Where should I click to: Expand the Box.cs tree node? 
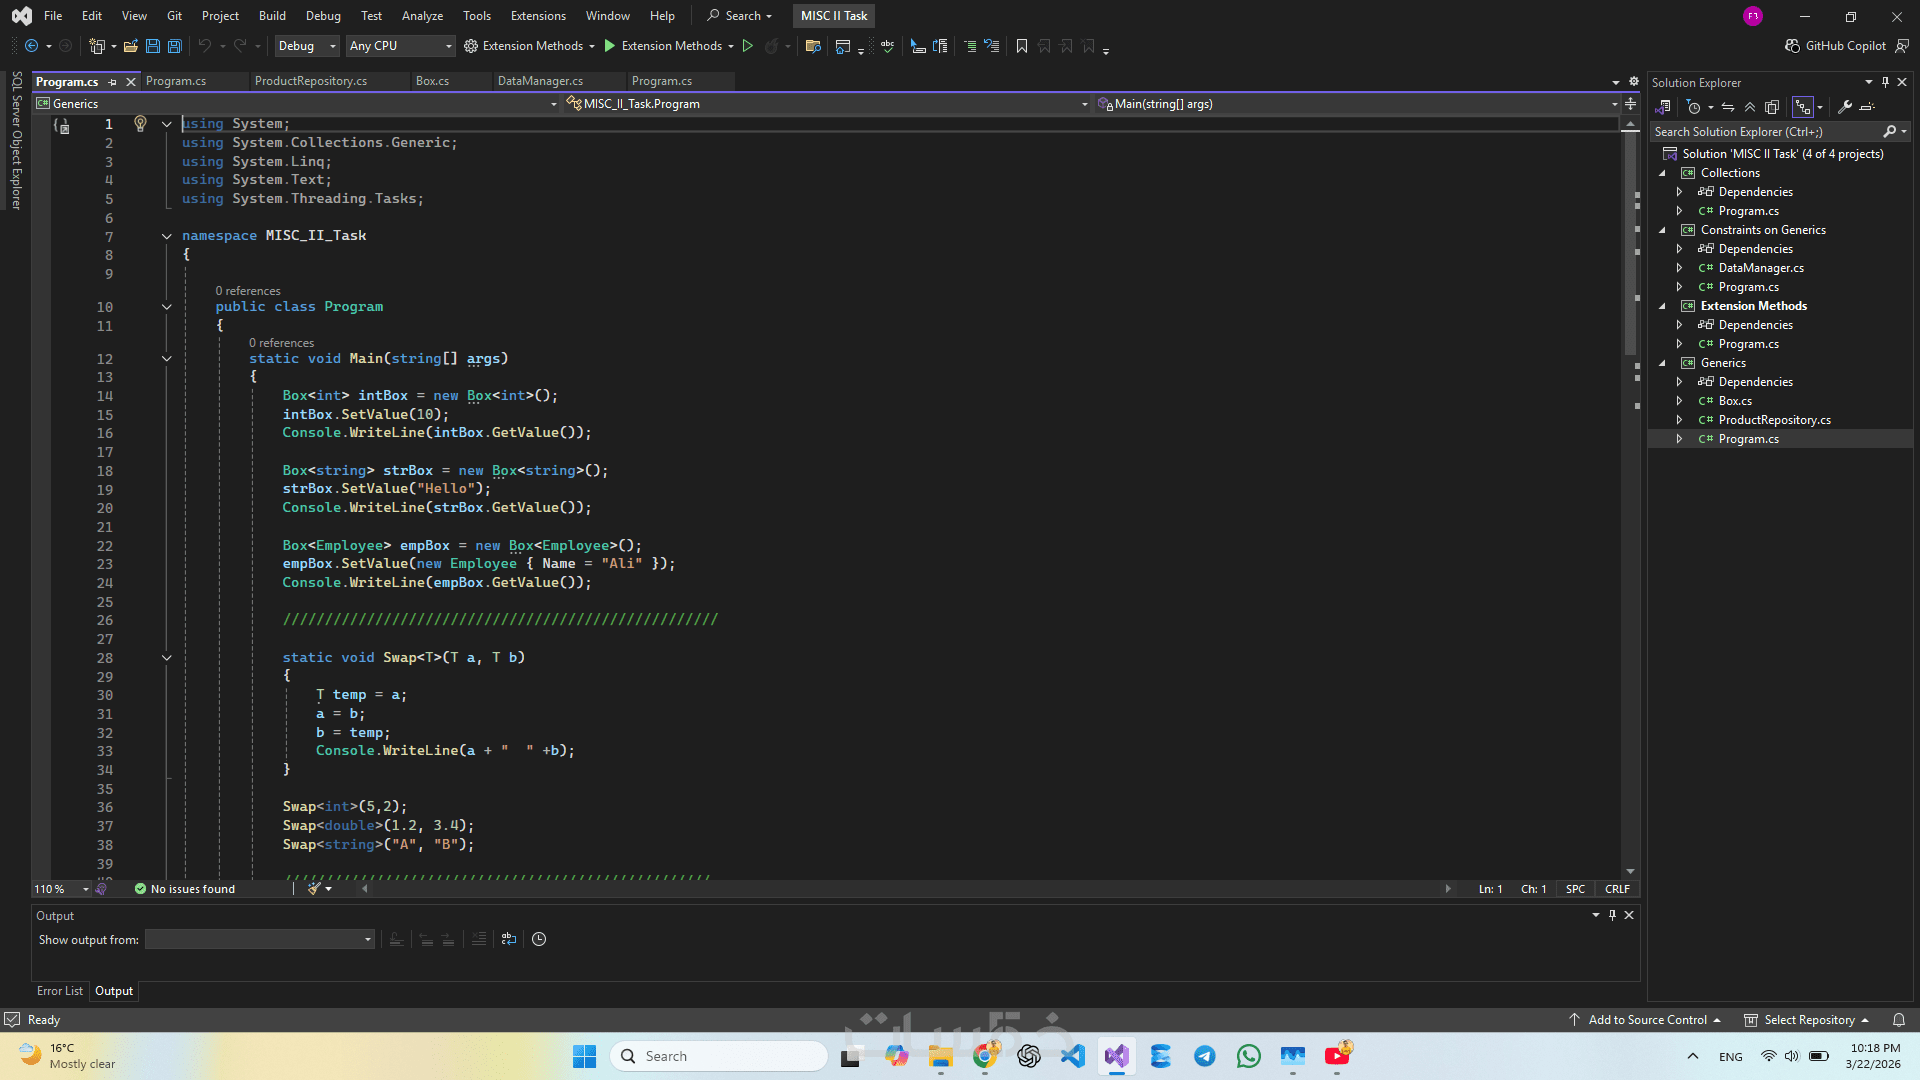tap(1679, 401)
